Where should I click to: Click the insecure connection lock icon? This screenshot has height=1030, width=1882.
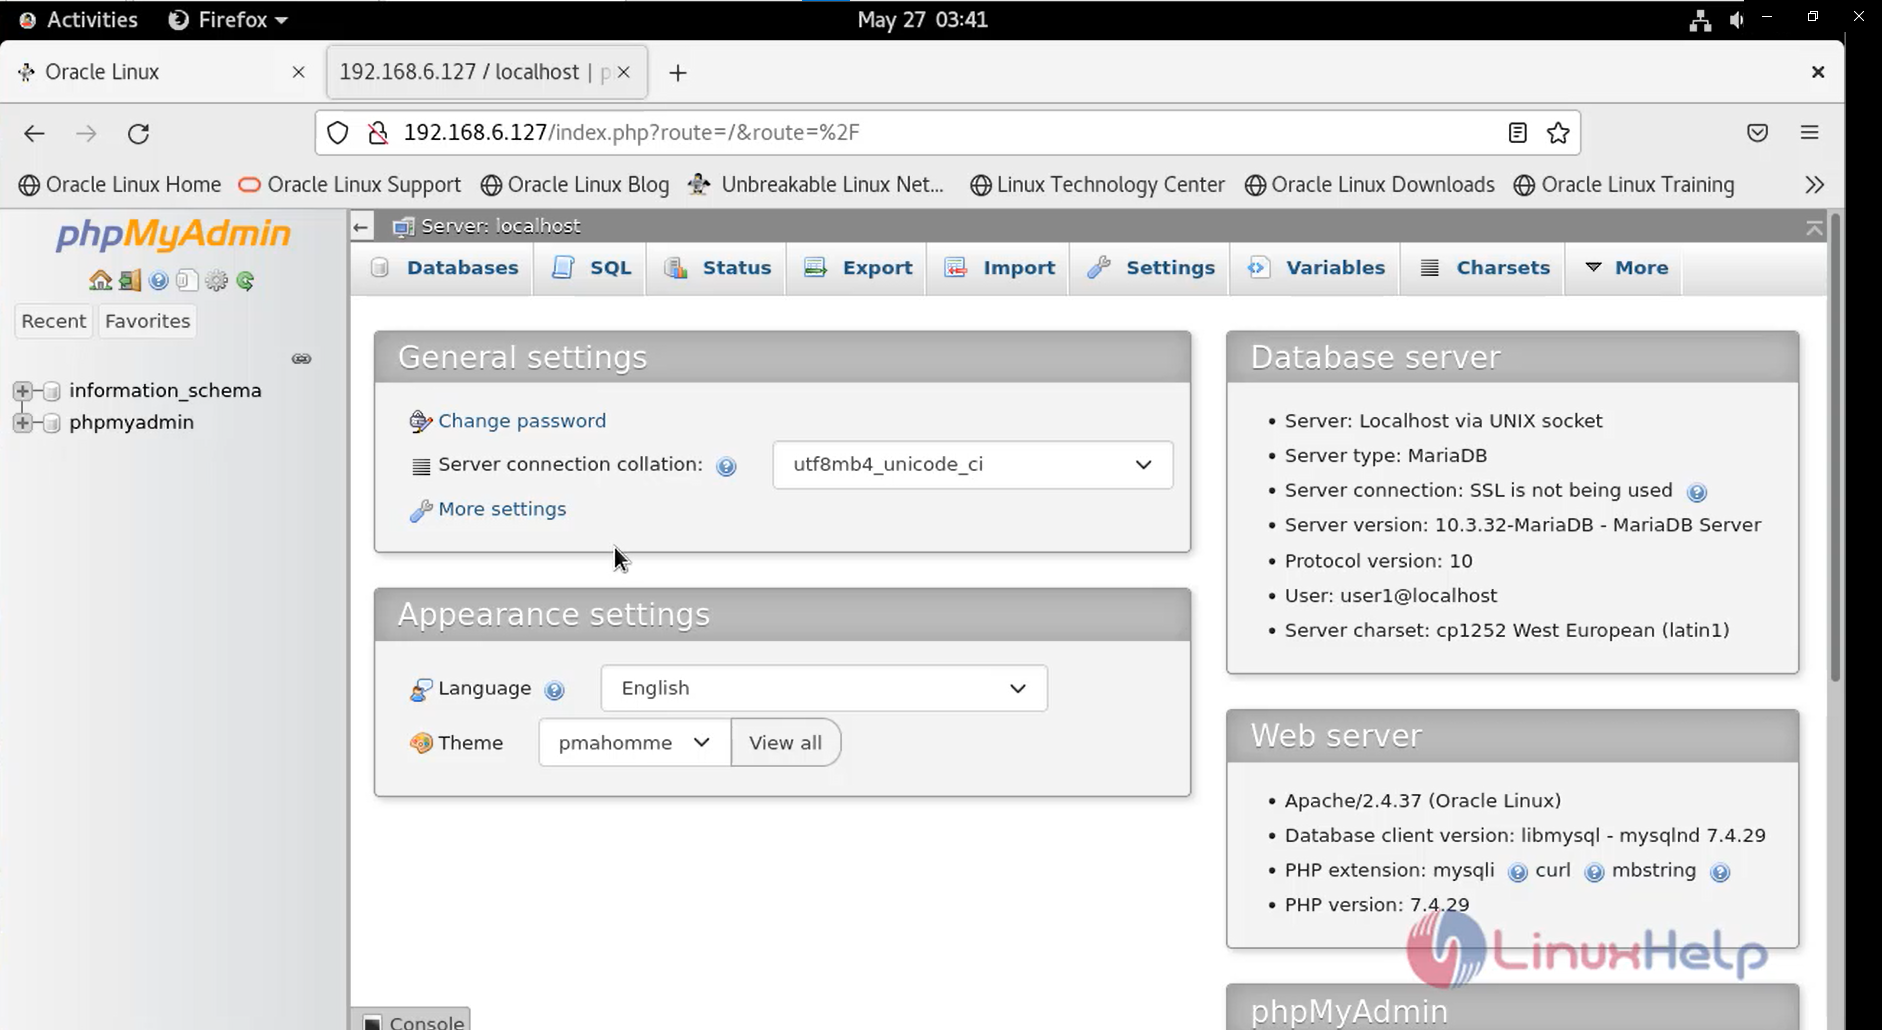[x=378, y=133]
